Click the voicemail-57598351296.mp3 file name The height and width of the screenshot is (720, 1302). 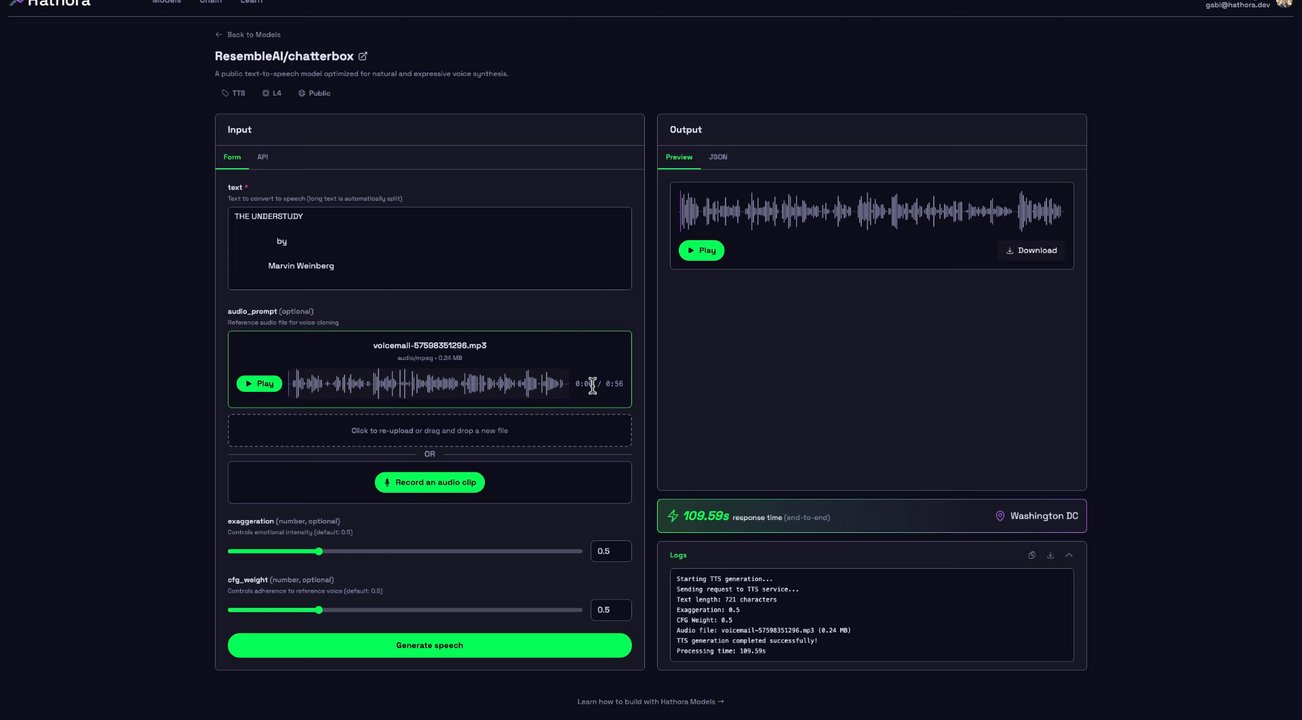[430, 345]
